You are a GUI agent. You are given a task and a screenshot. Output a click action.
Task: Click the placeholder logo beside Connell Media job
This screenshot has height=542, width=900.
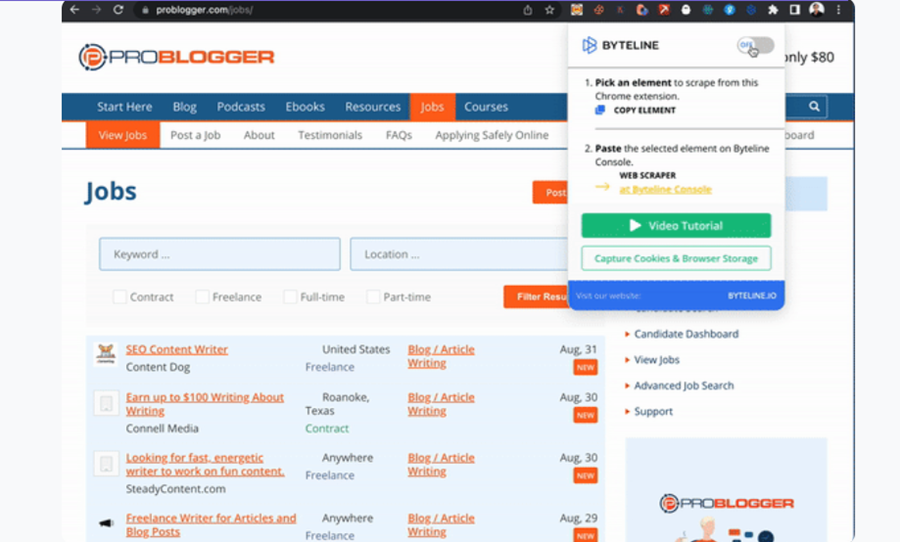pyautogui.click(x=106, y=403)
